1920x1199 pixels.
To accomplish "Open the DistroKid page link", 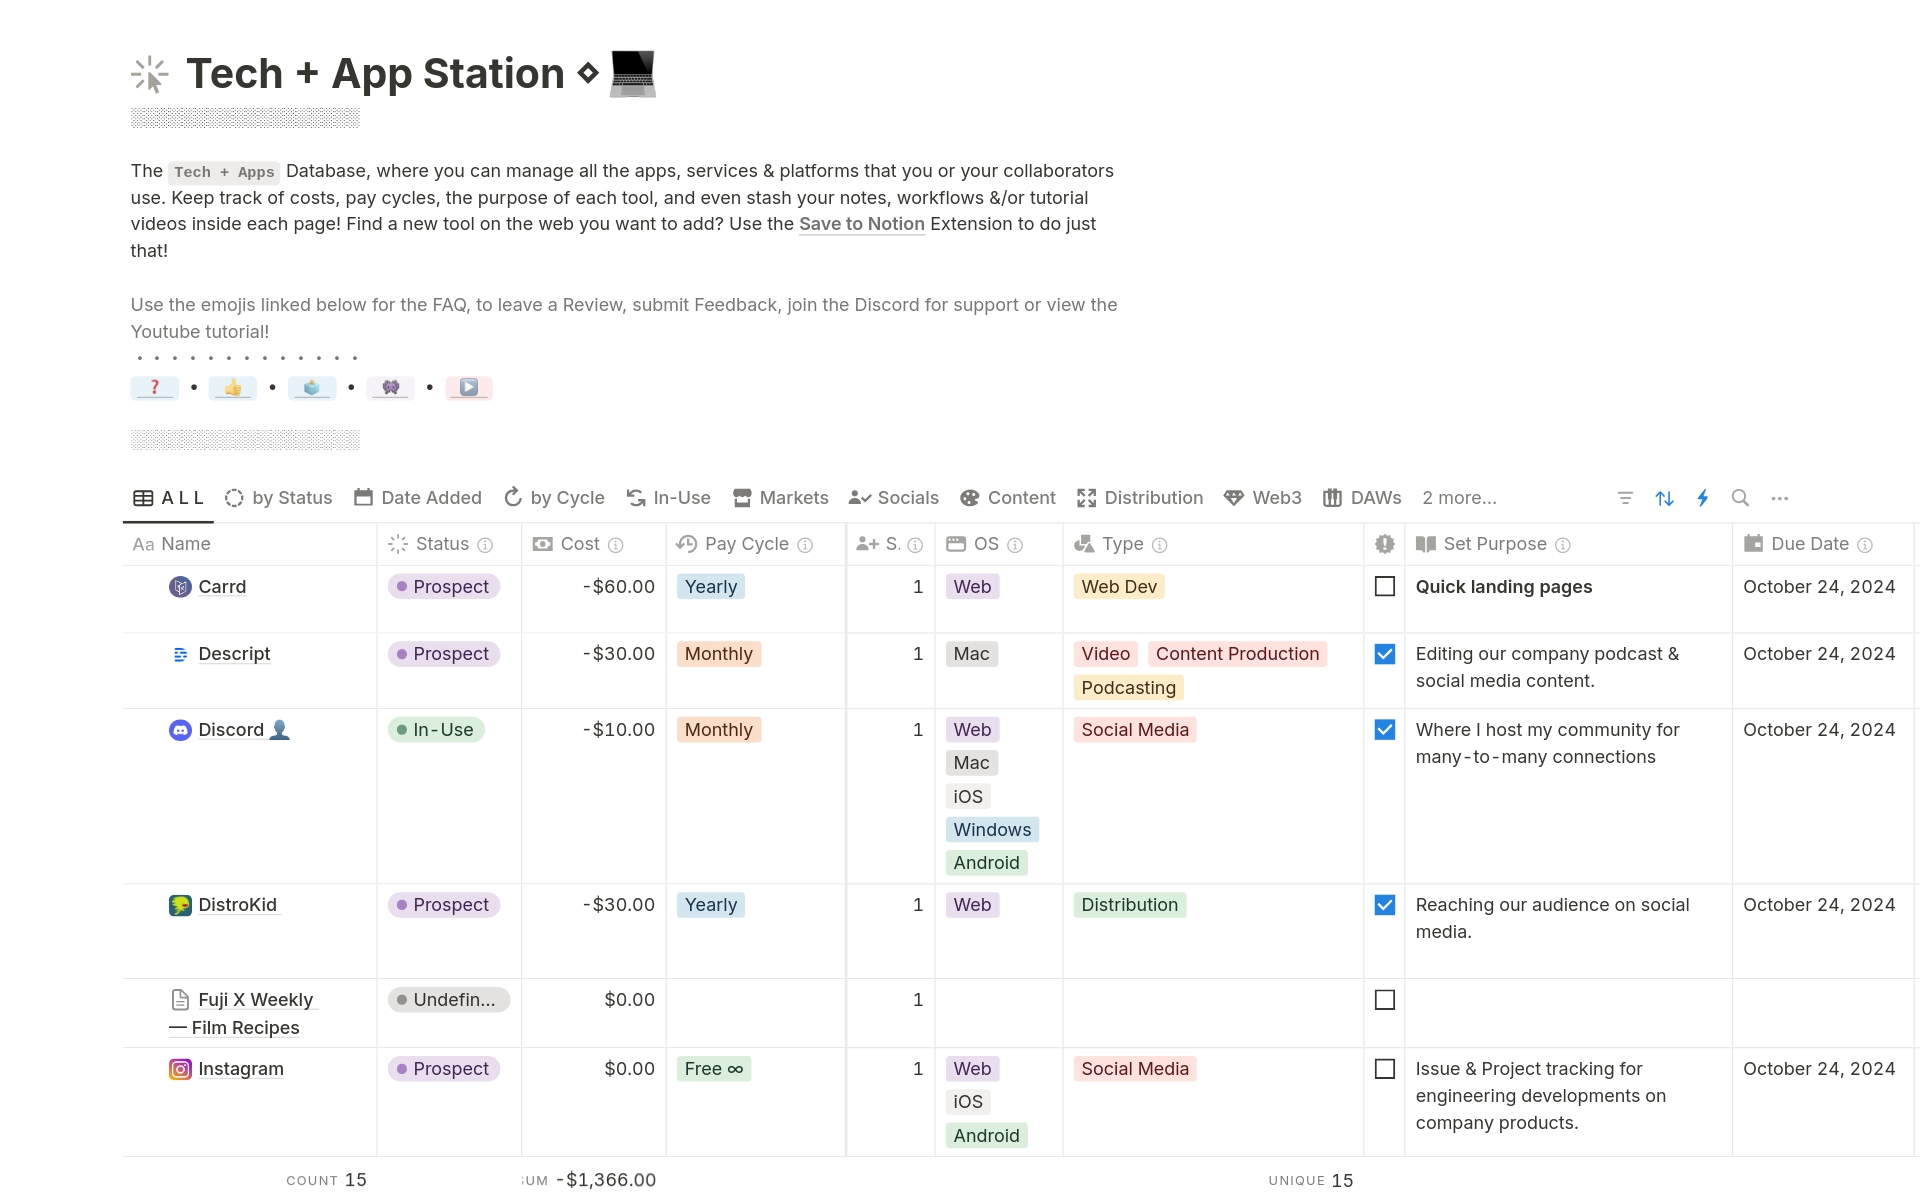I will (238, 905).
